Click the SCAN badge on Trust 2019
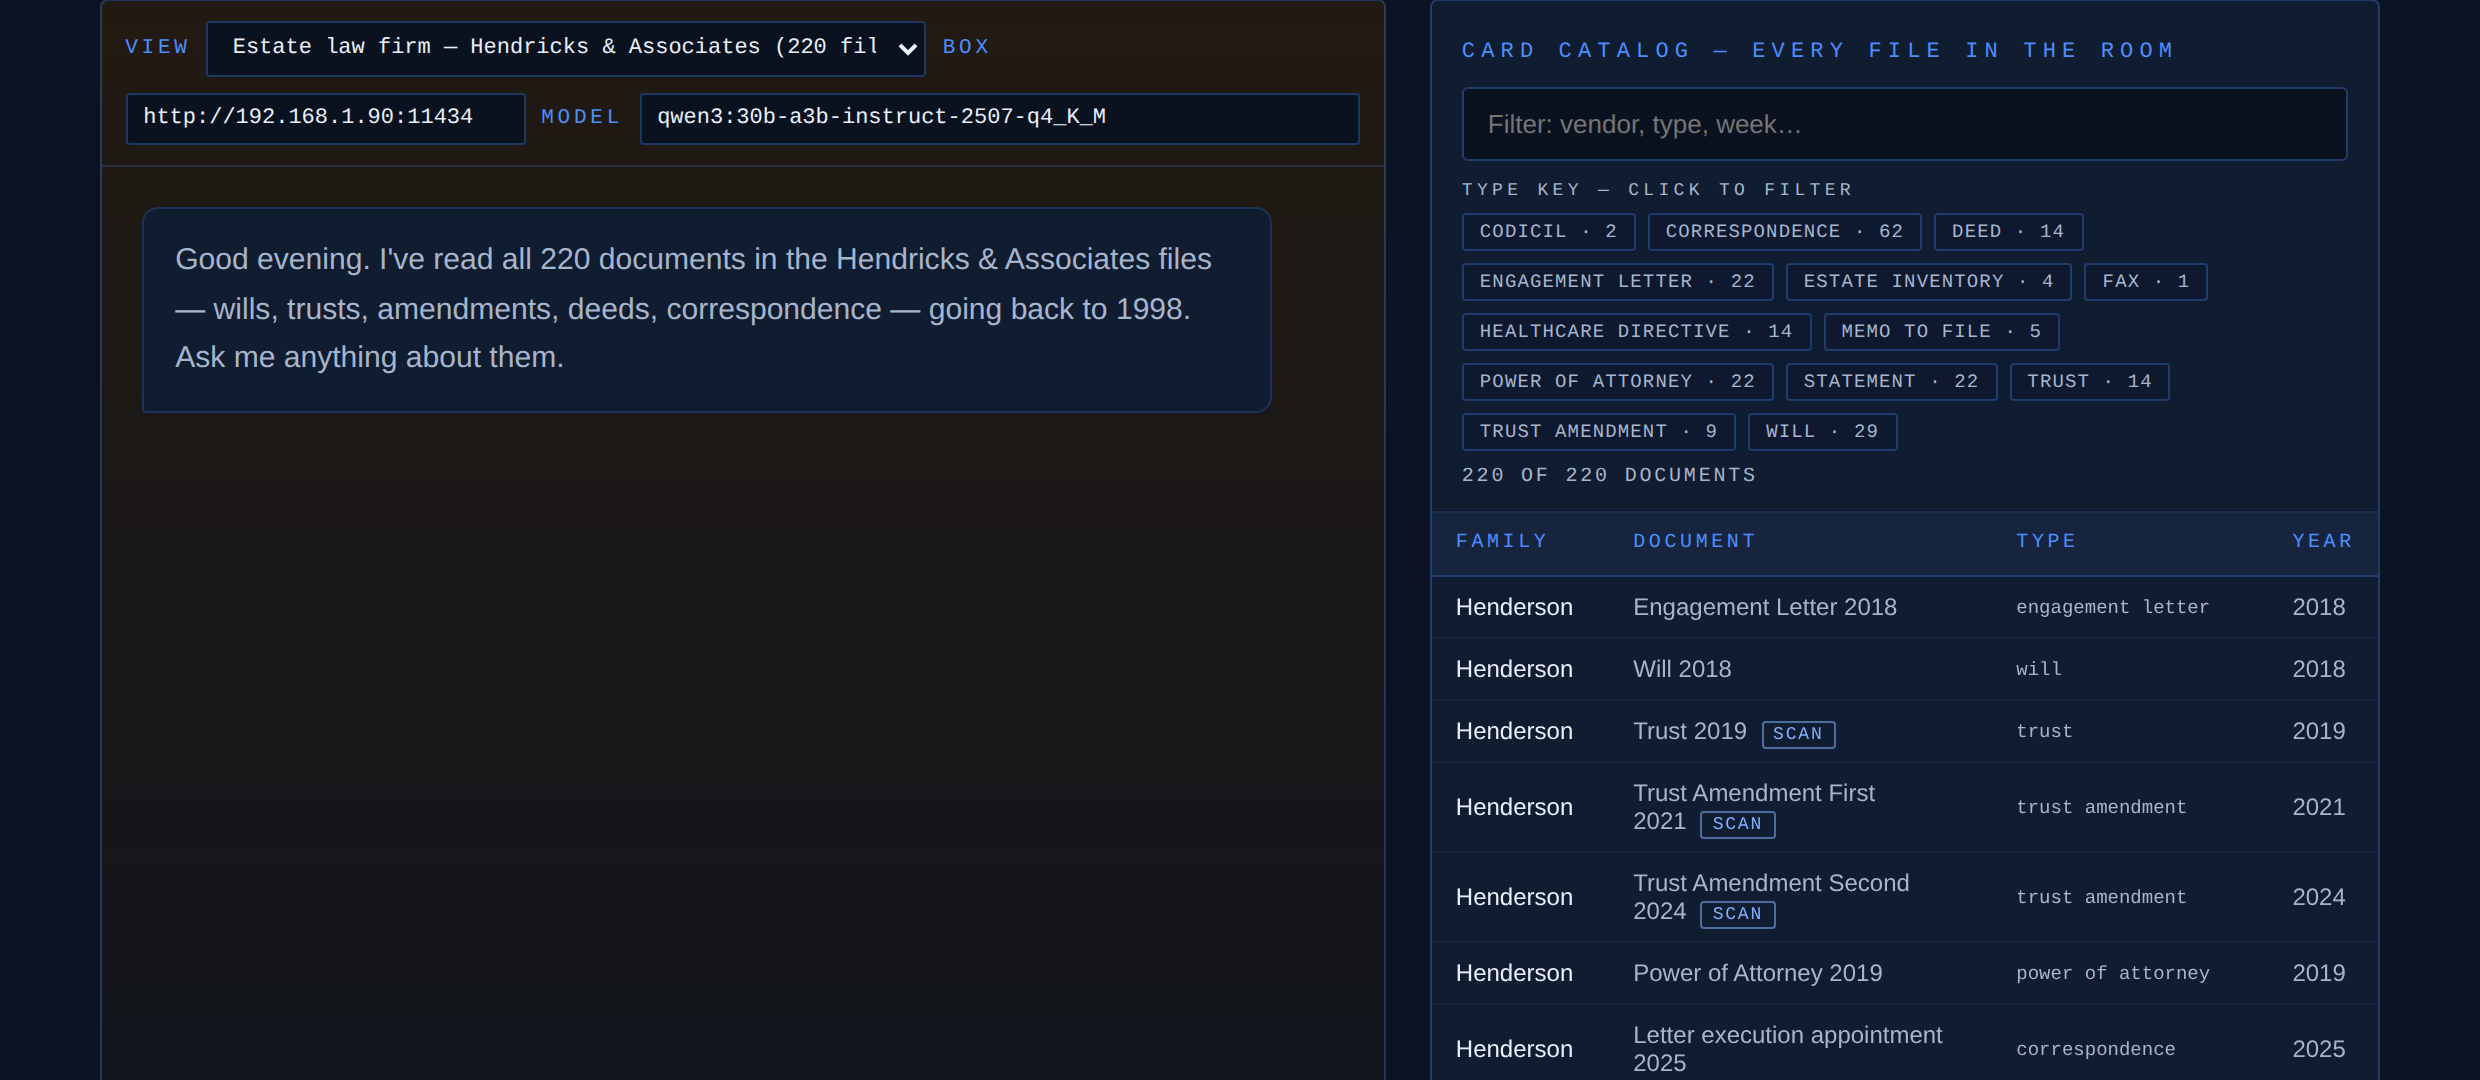2480x1080 pixels. 1798,734
